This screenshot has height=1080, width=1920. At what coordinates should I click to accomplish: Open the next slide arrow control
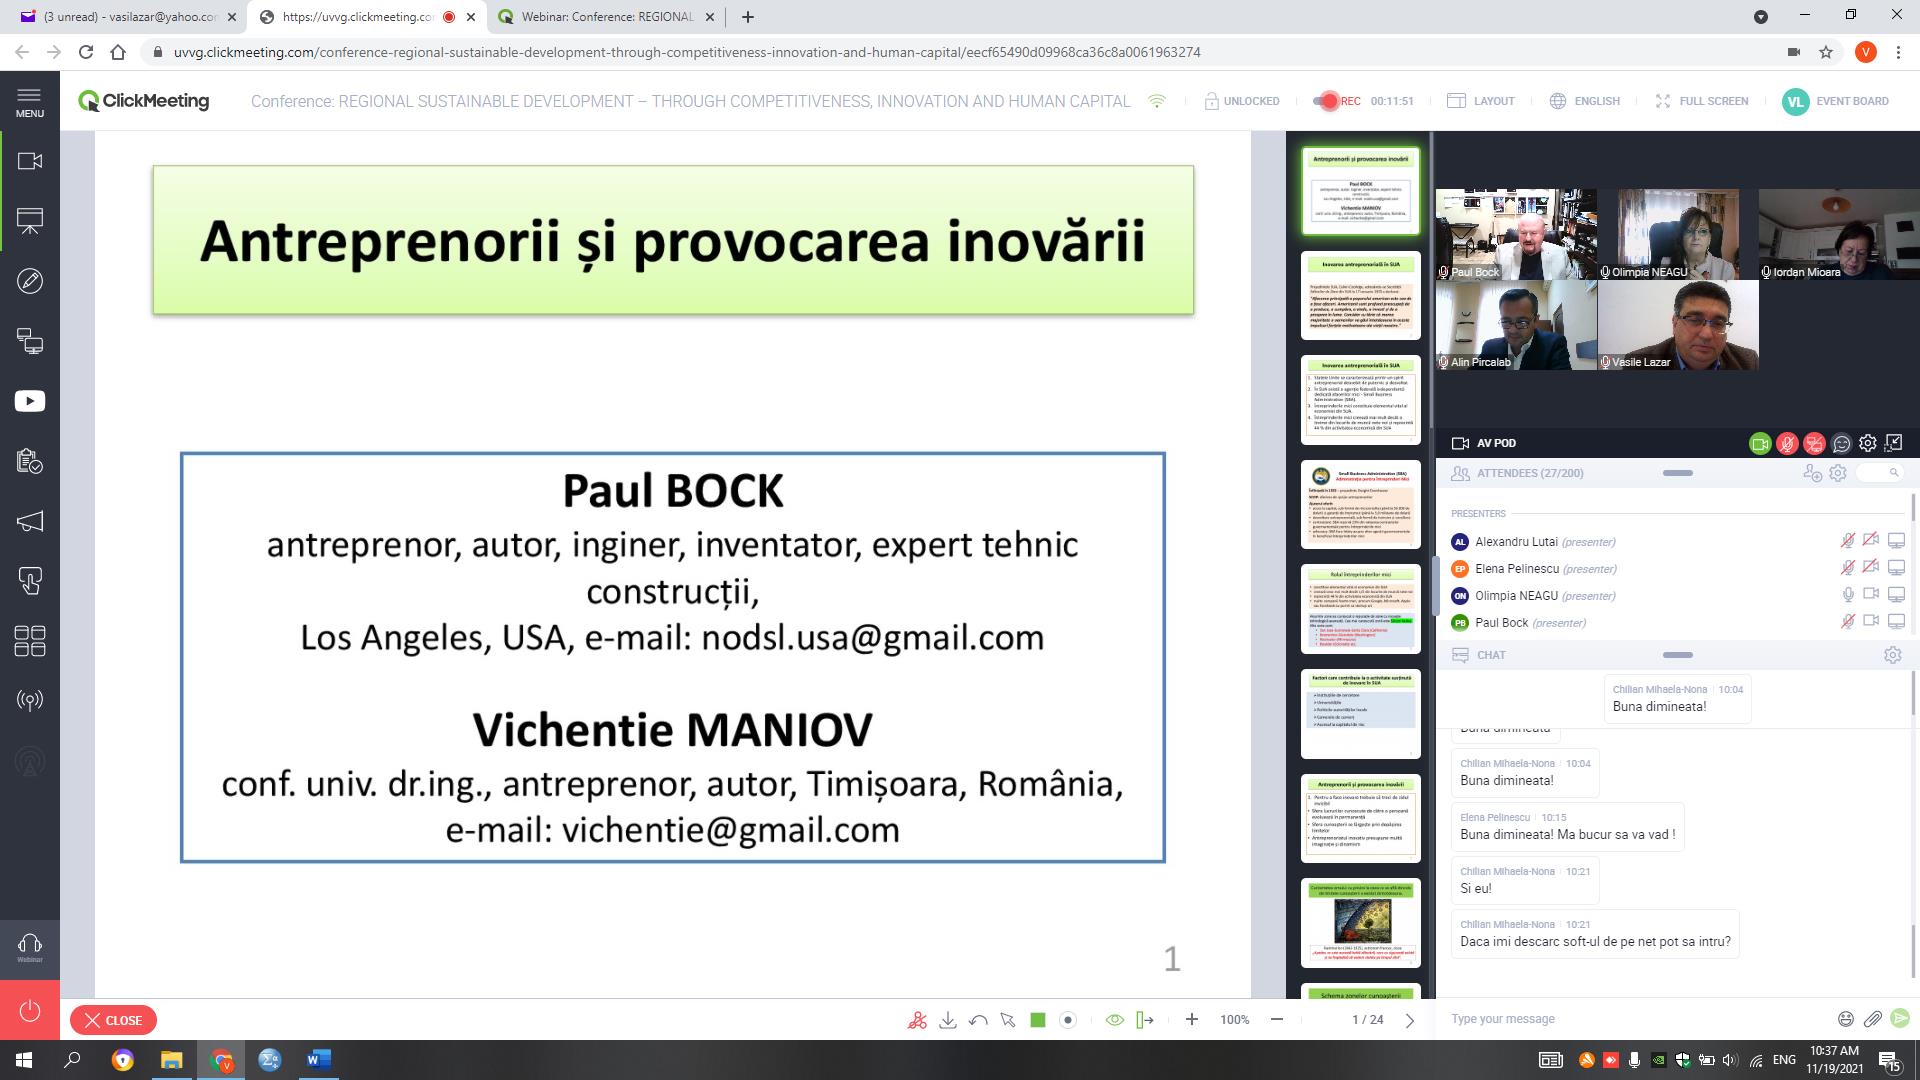(x=1410, y=1020)
